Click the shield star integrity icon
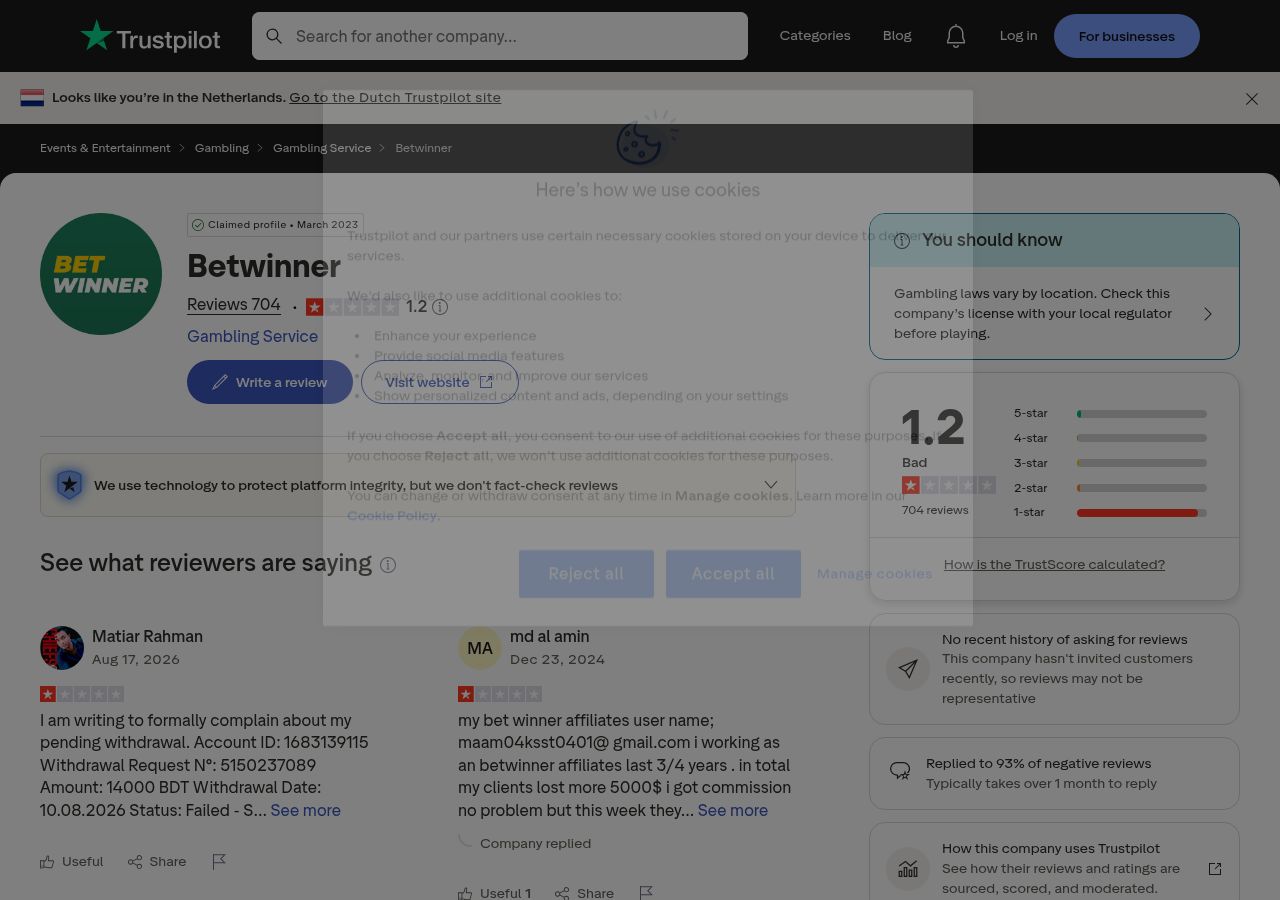Viewport: 1280px width, 900px height. click(x=69, y=485)
